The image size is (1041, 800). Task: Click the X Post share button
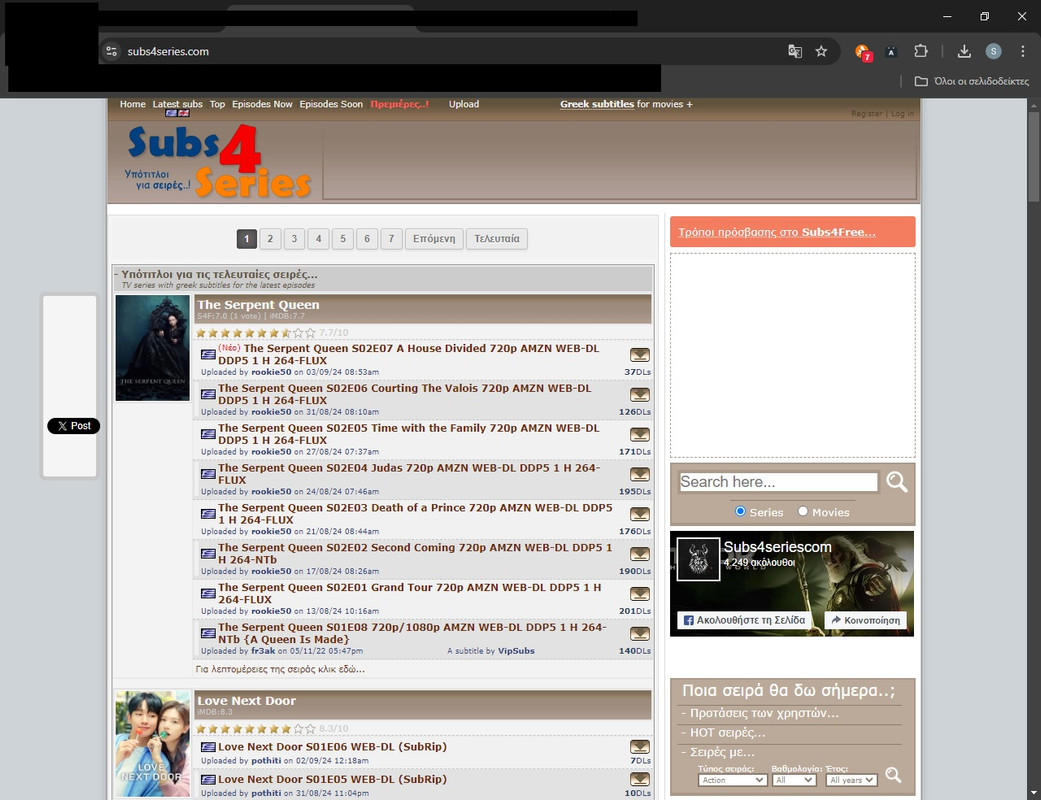(x=74, y=426)
